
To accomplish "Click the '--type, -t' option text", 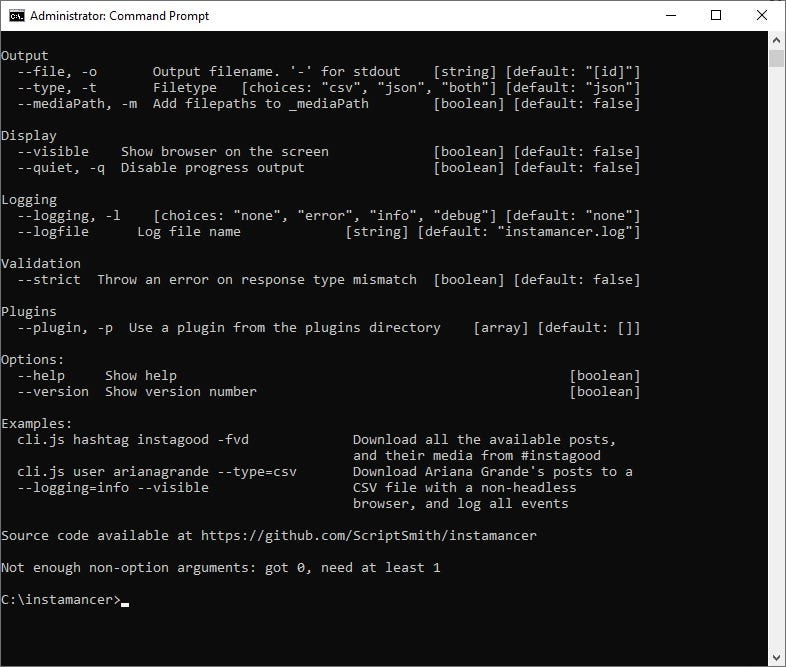I will tap(57, 88).
